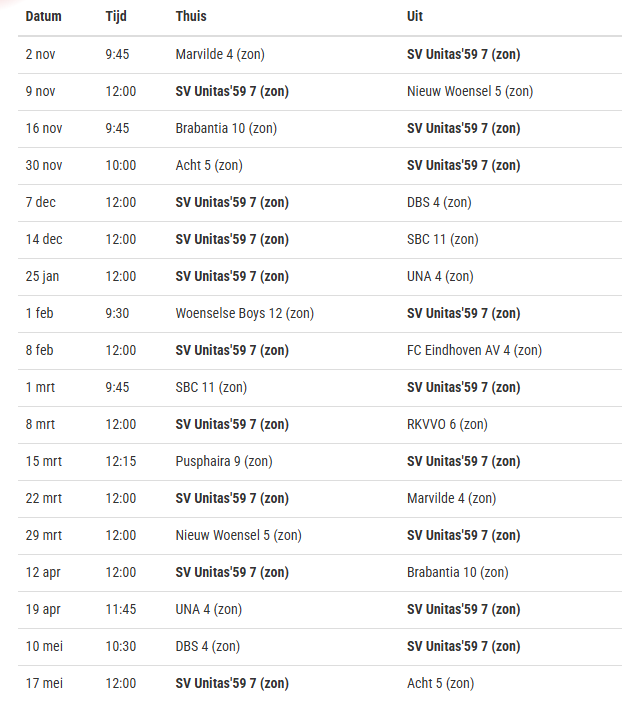Image resolution: width=622 pixels, height=709 pixels.
Task: Select the 1 mrt match row date
Action: (40, 388)
